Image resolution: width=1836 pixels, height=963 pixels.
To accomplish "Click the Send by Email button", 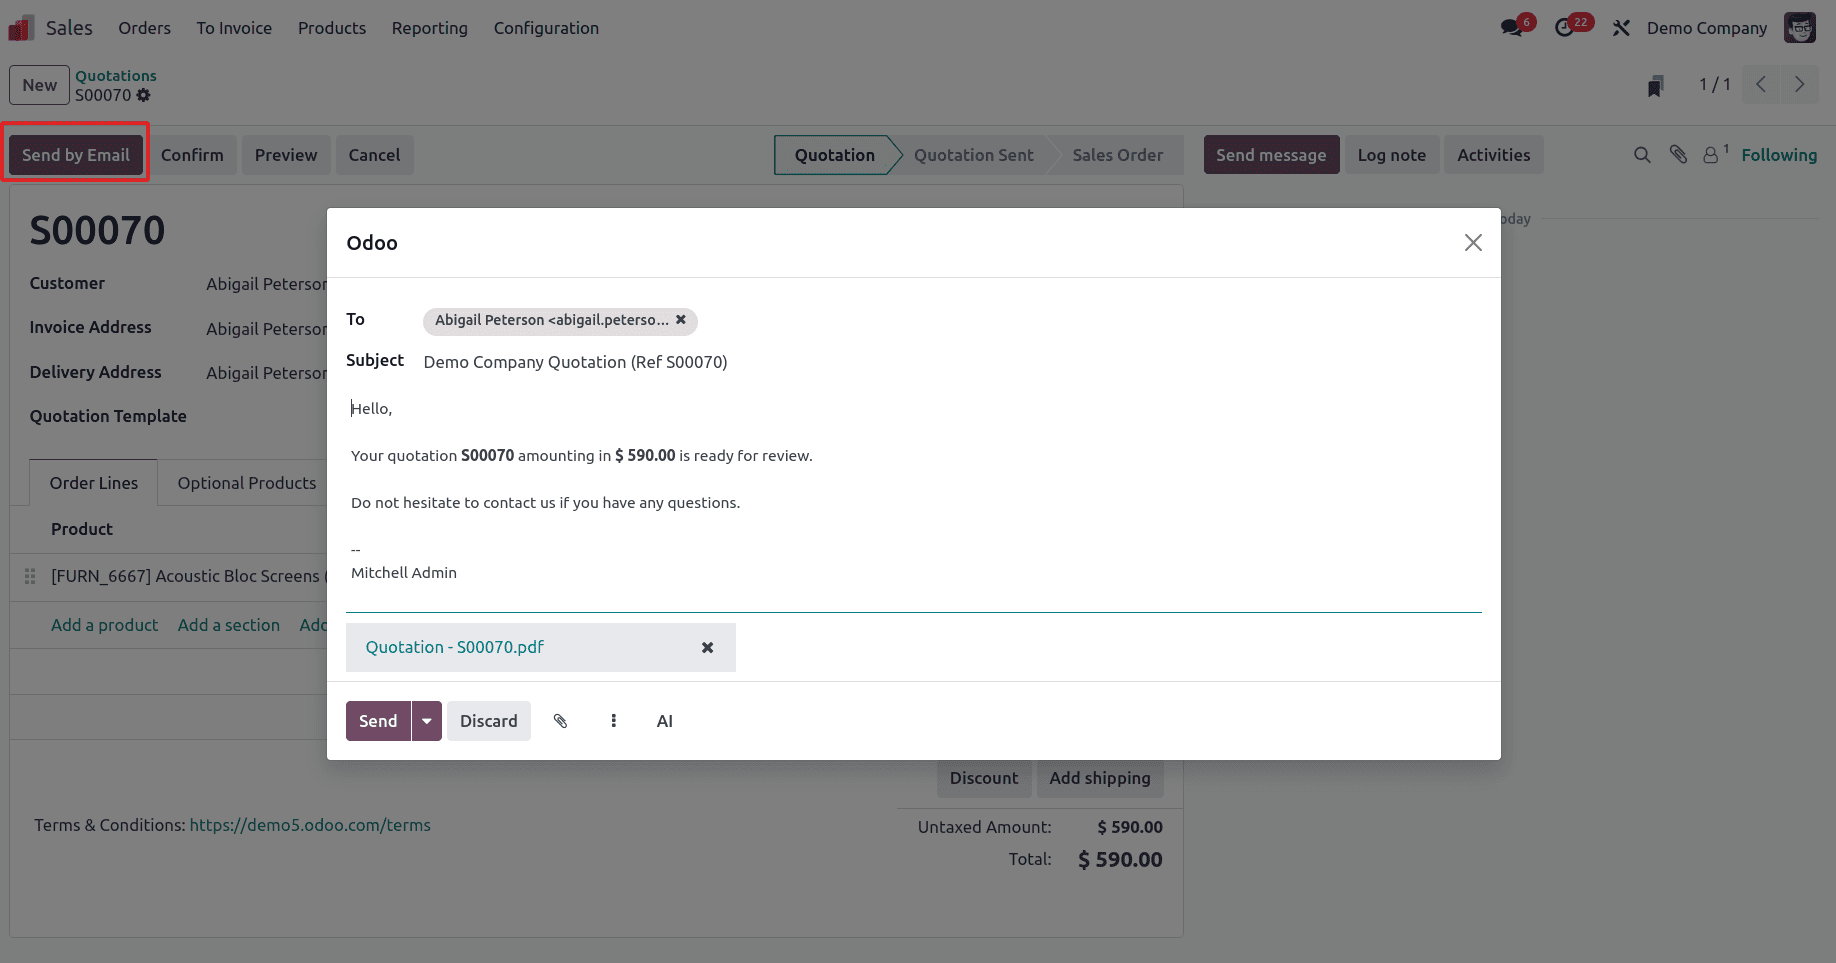I will tap(76, 155).
